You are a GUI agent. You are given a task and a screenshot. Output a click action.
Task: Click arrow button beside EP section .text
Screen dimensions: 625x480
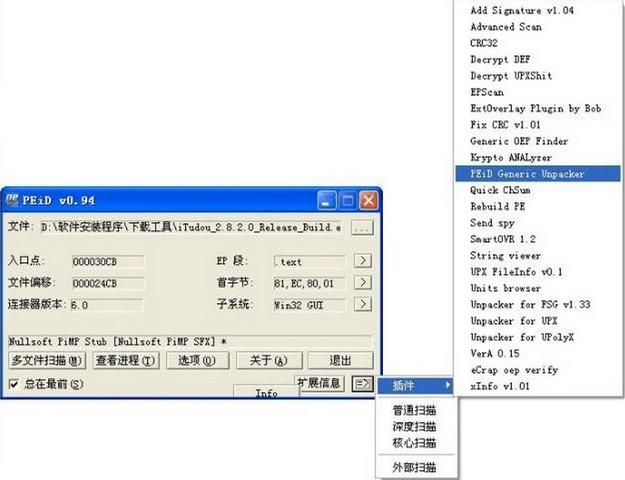363,261
